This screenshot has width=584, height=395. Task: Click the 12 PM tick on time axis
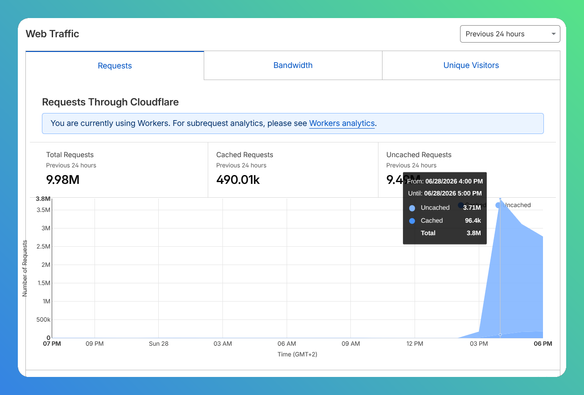415,344
